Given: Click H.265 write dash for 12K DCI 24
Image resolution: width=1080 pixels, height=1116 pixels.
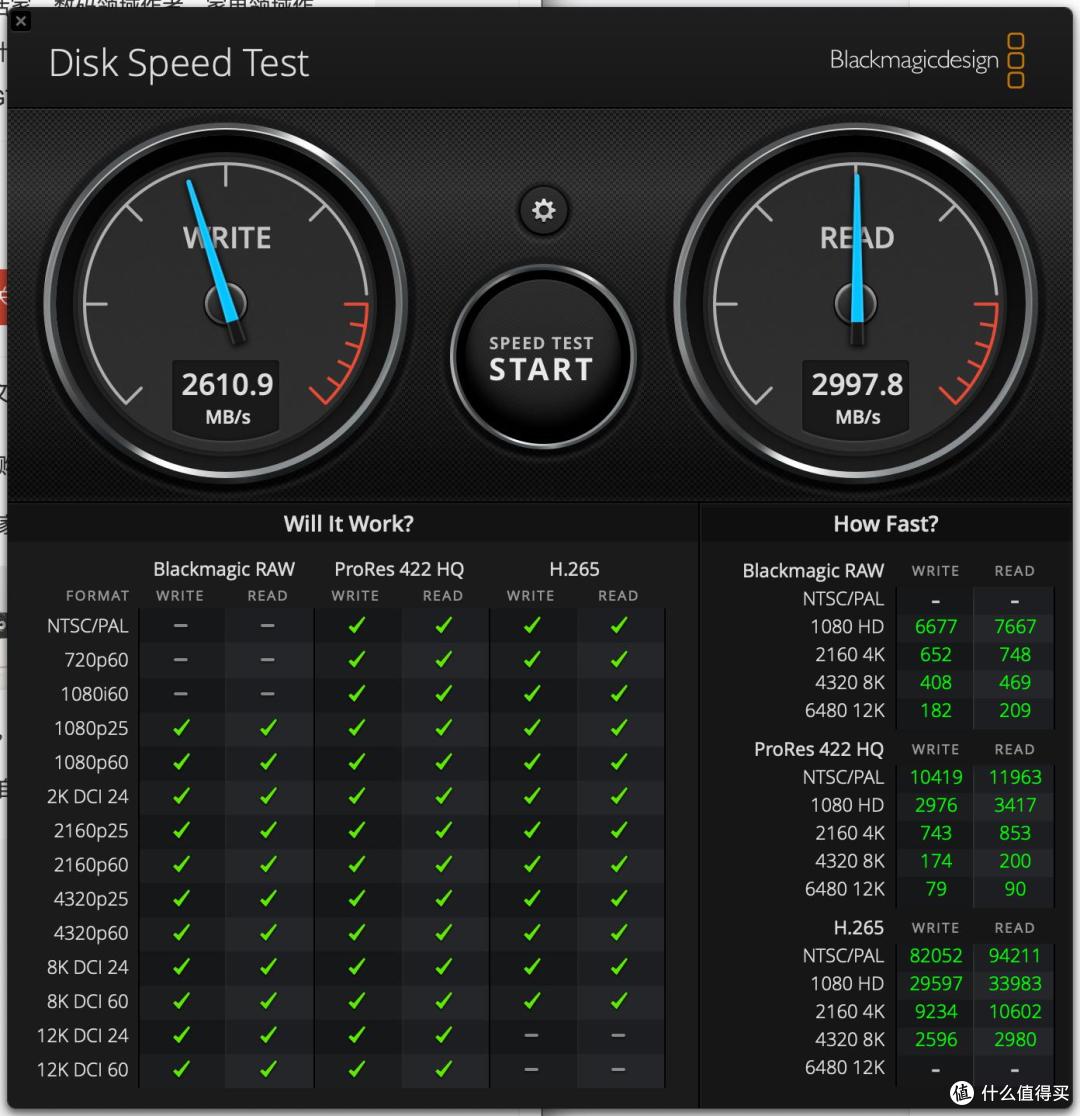Looking at the screenshot, I should (x=531, y=1036).
